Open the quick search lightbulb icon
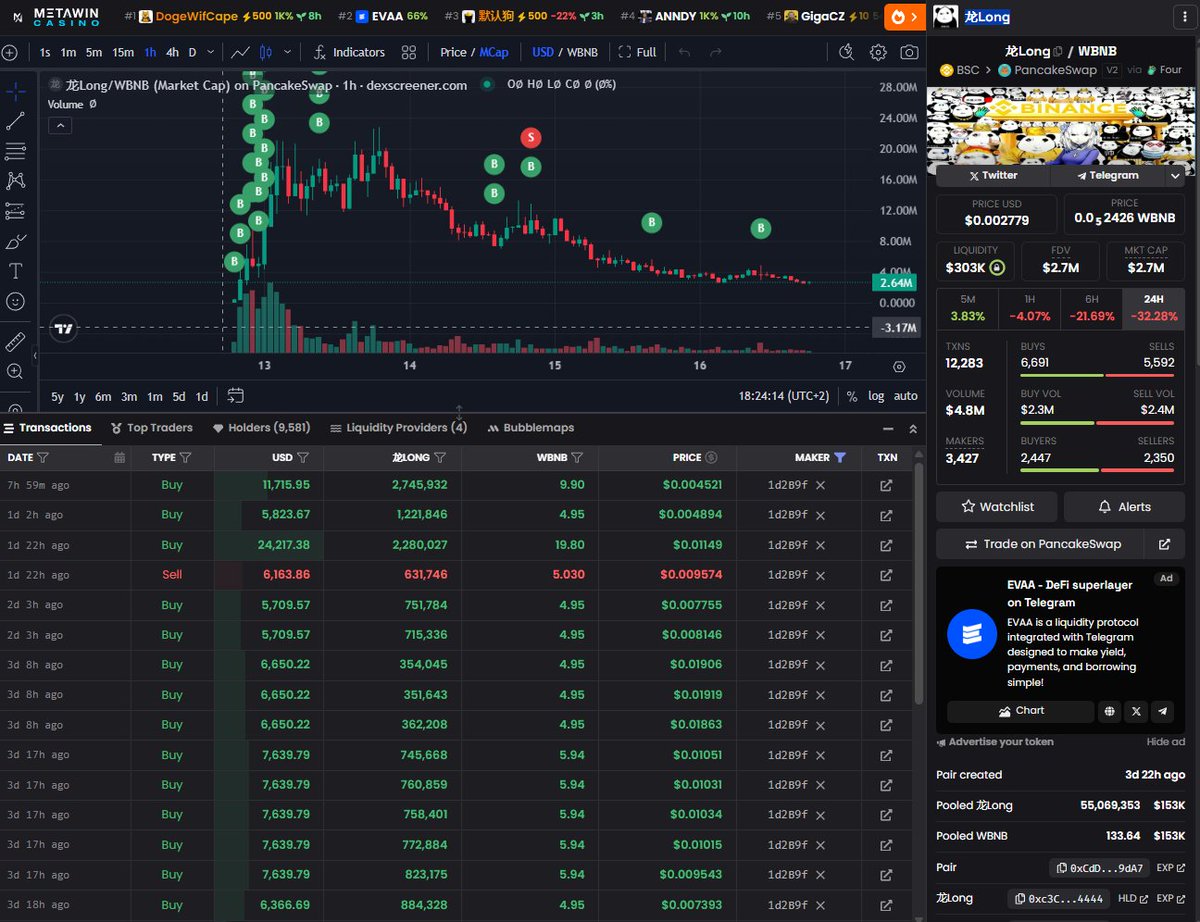This screenshot has height=922, width=1200. (847, 52)
